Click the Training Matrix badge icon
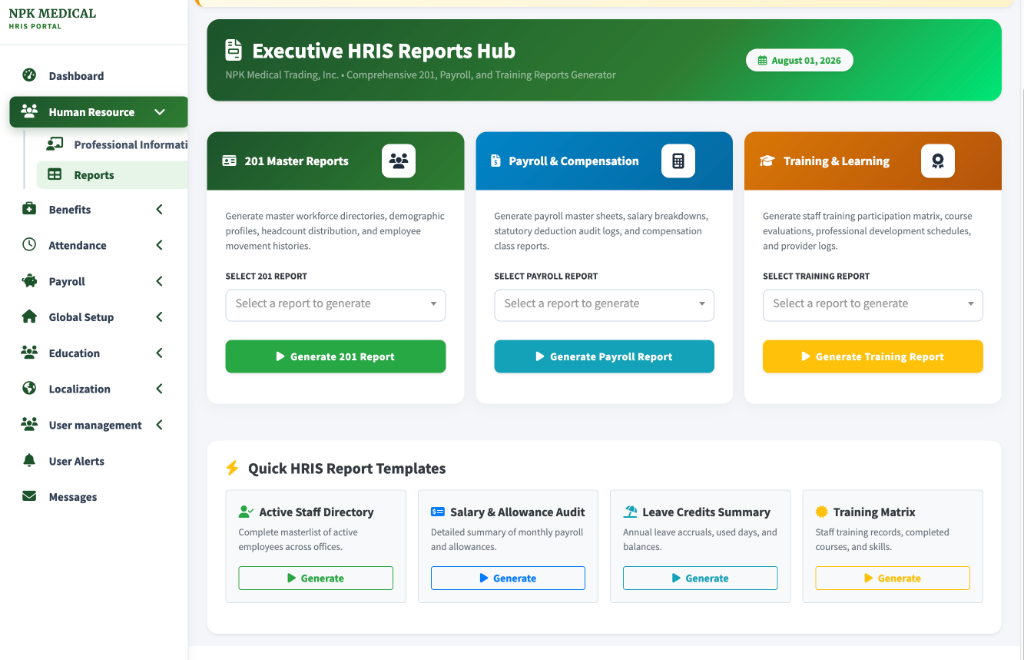 click(x=822, y=512)
